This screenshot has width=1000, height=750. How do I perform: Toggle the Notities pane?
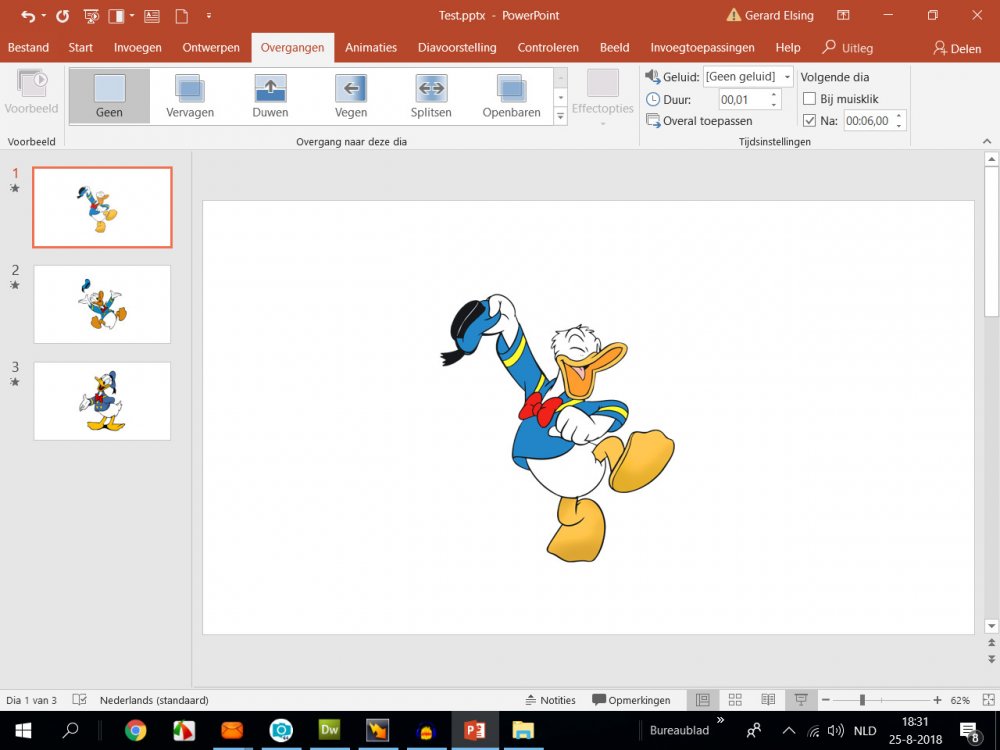[550, 700]
